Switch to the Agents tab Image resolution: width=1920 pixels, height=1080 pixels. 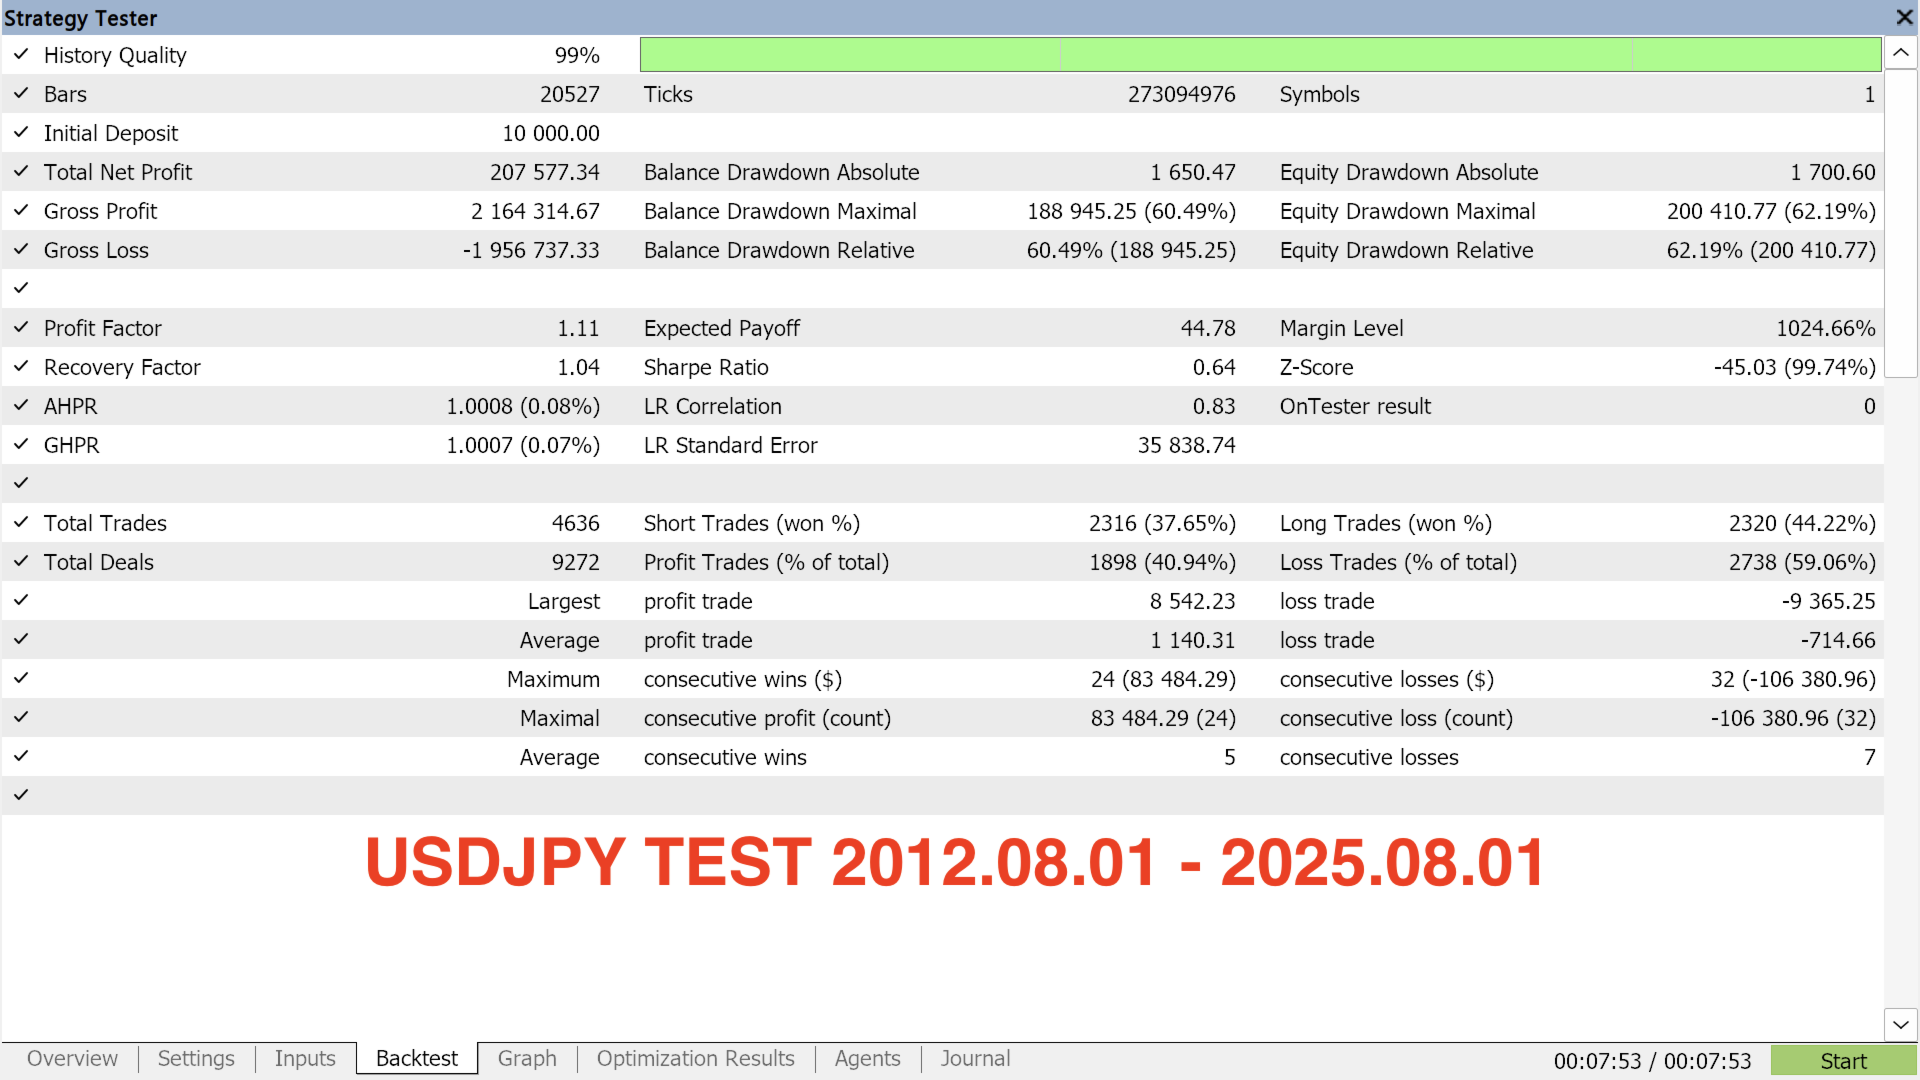(x=868, y=1059)
